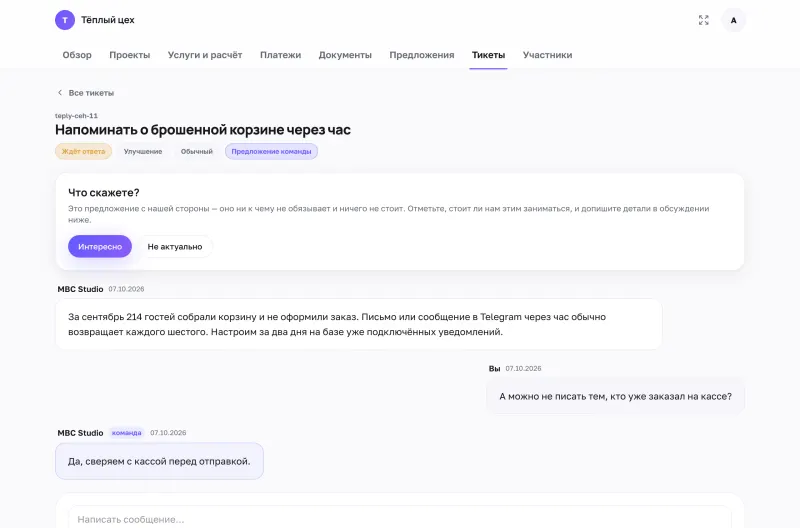Click your message about заказал на кассе
Image resolution: width=800 pixels, height=528 pixels.
coord(615,396)
